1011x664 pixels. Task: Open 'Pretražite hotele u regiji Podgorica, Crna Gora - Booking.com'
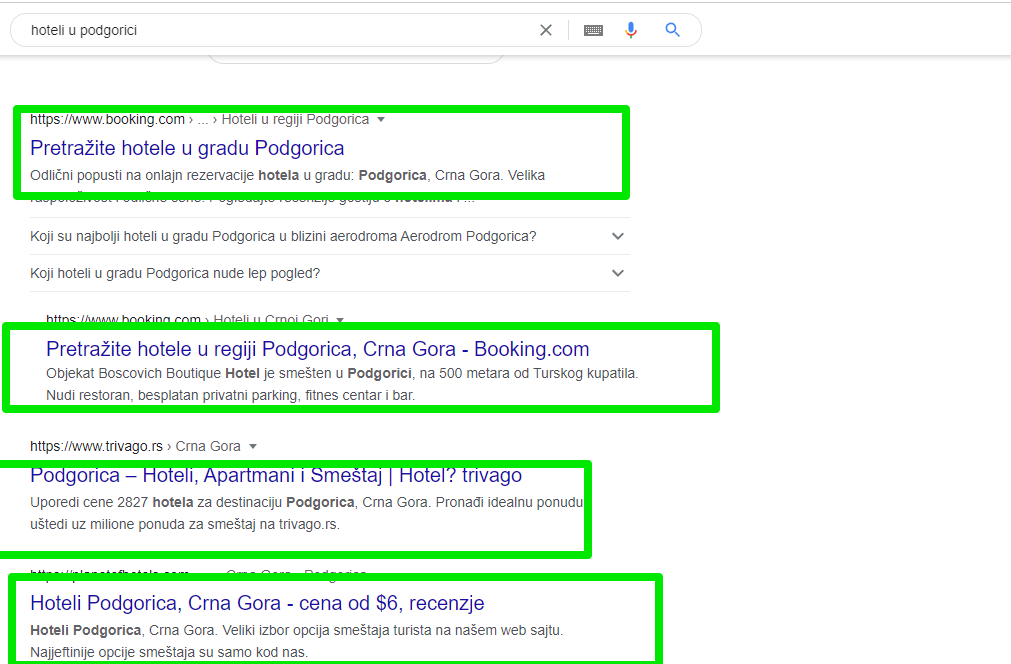coord(317,349)
